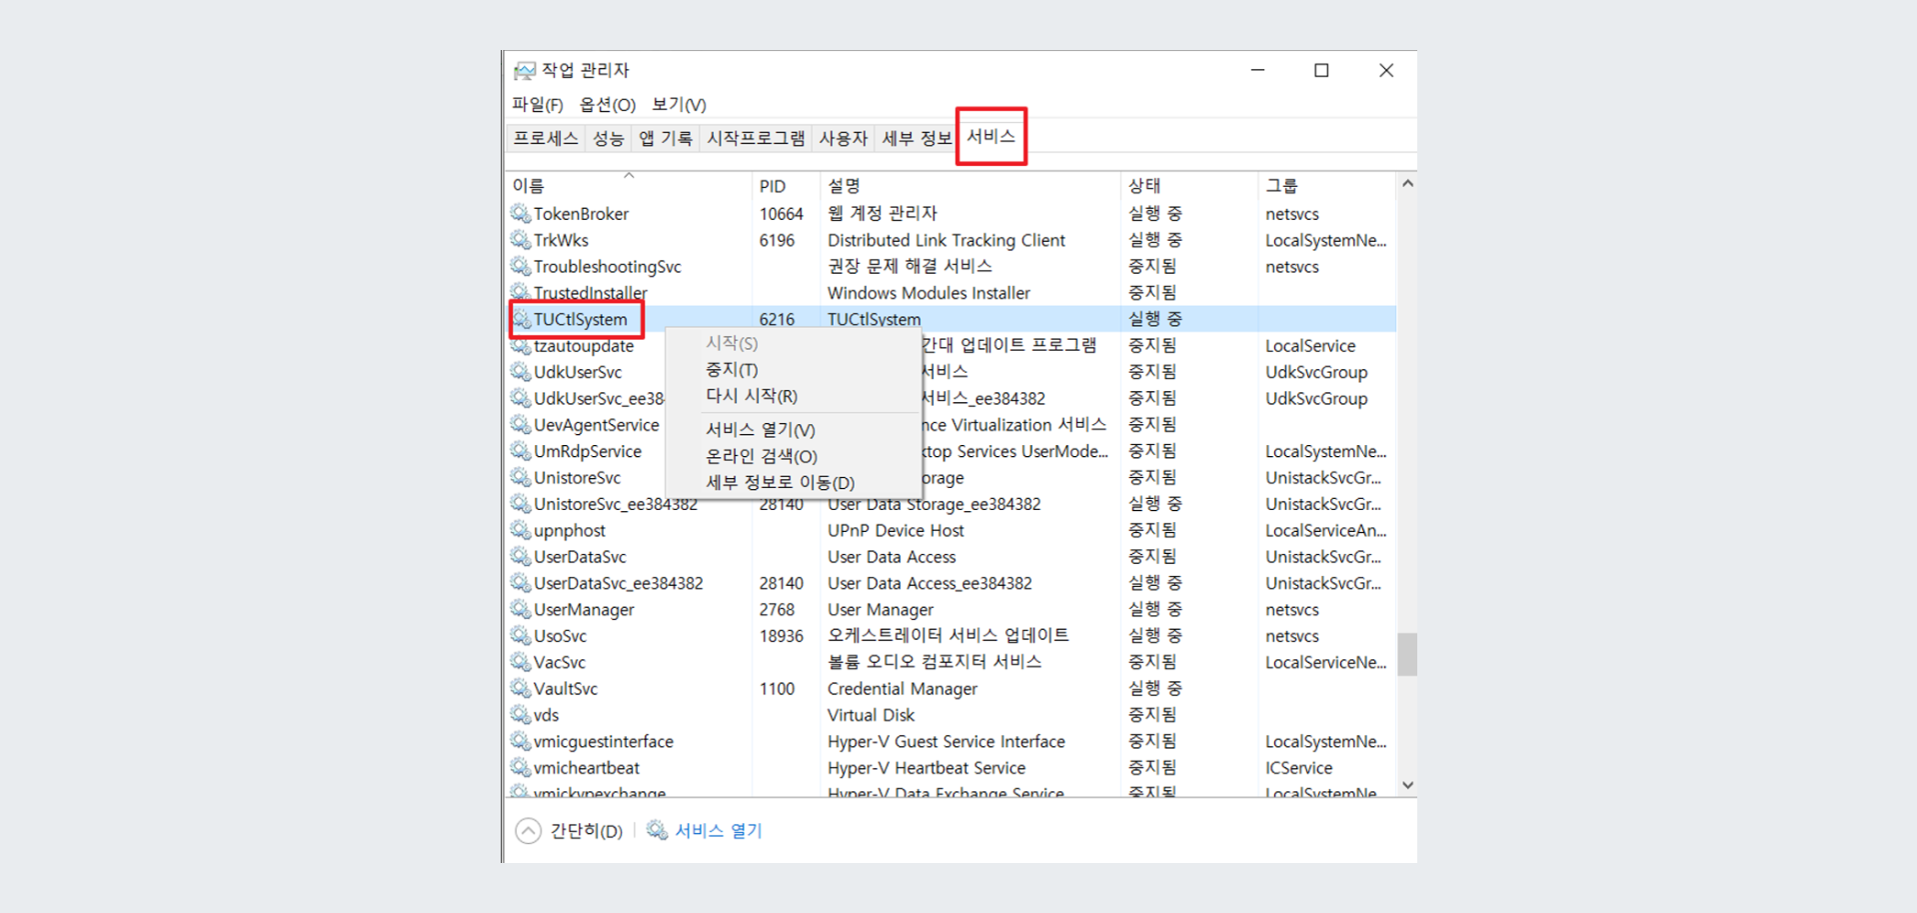1917x913 pixels.
Task: Click the gear icon next to TokenBroker
Action: pos(520,213)
